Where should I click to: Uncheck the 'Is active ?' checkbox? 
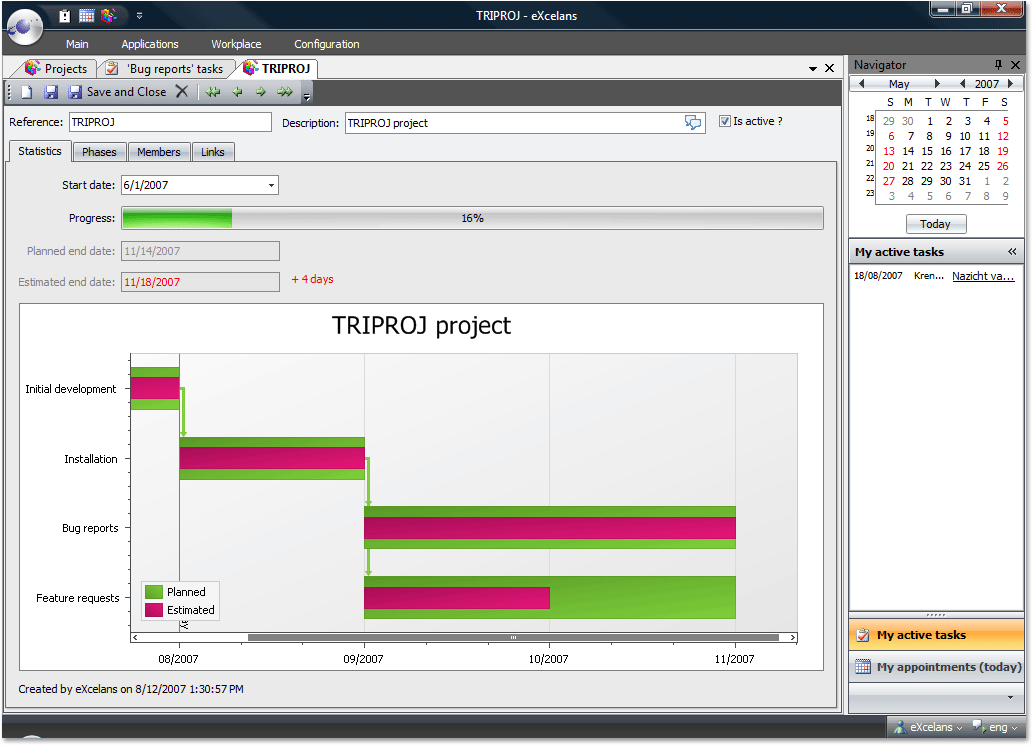coord(725,122)
